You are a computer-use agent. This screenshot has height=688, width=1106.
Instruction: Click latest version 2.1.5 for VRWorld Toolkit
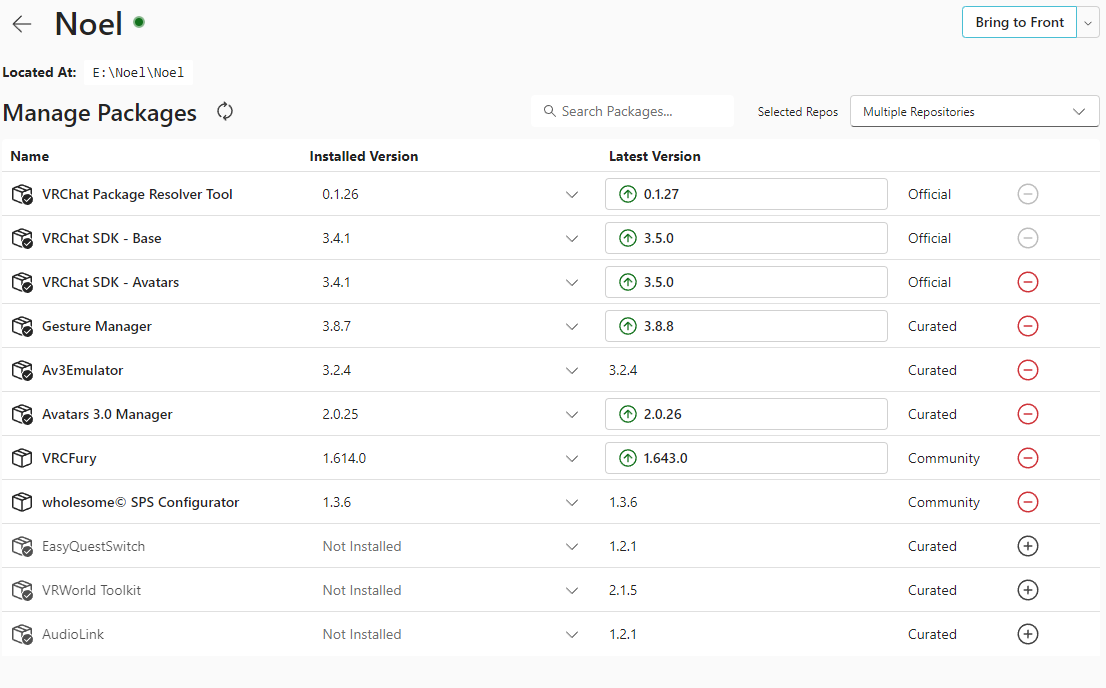pyautogui.click(x=623, y=591)
